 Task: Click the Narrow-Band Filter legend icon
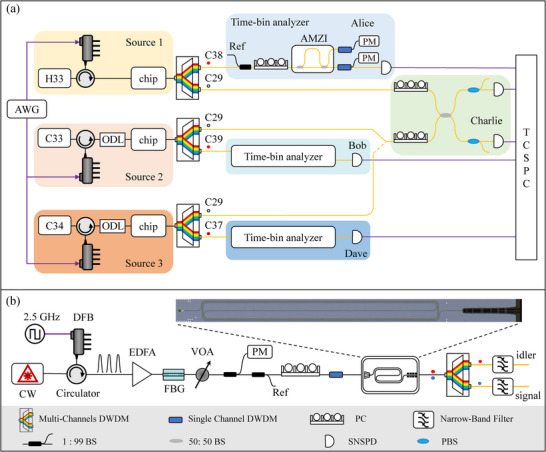[423, 420]
